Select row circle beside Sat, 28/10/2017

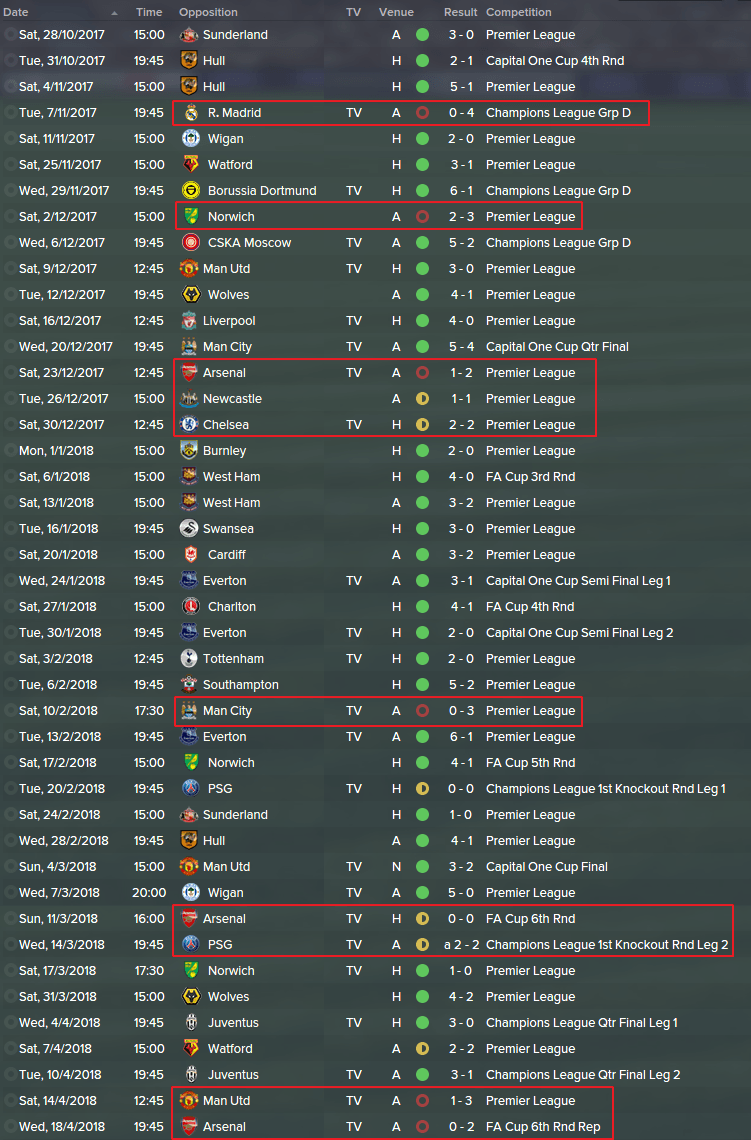click(9, 35)
